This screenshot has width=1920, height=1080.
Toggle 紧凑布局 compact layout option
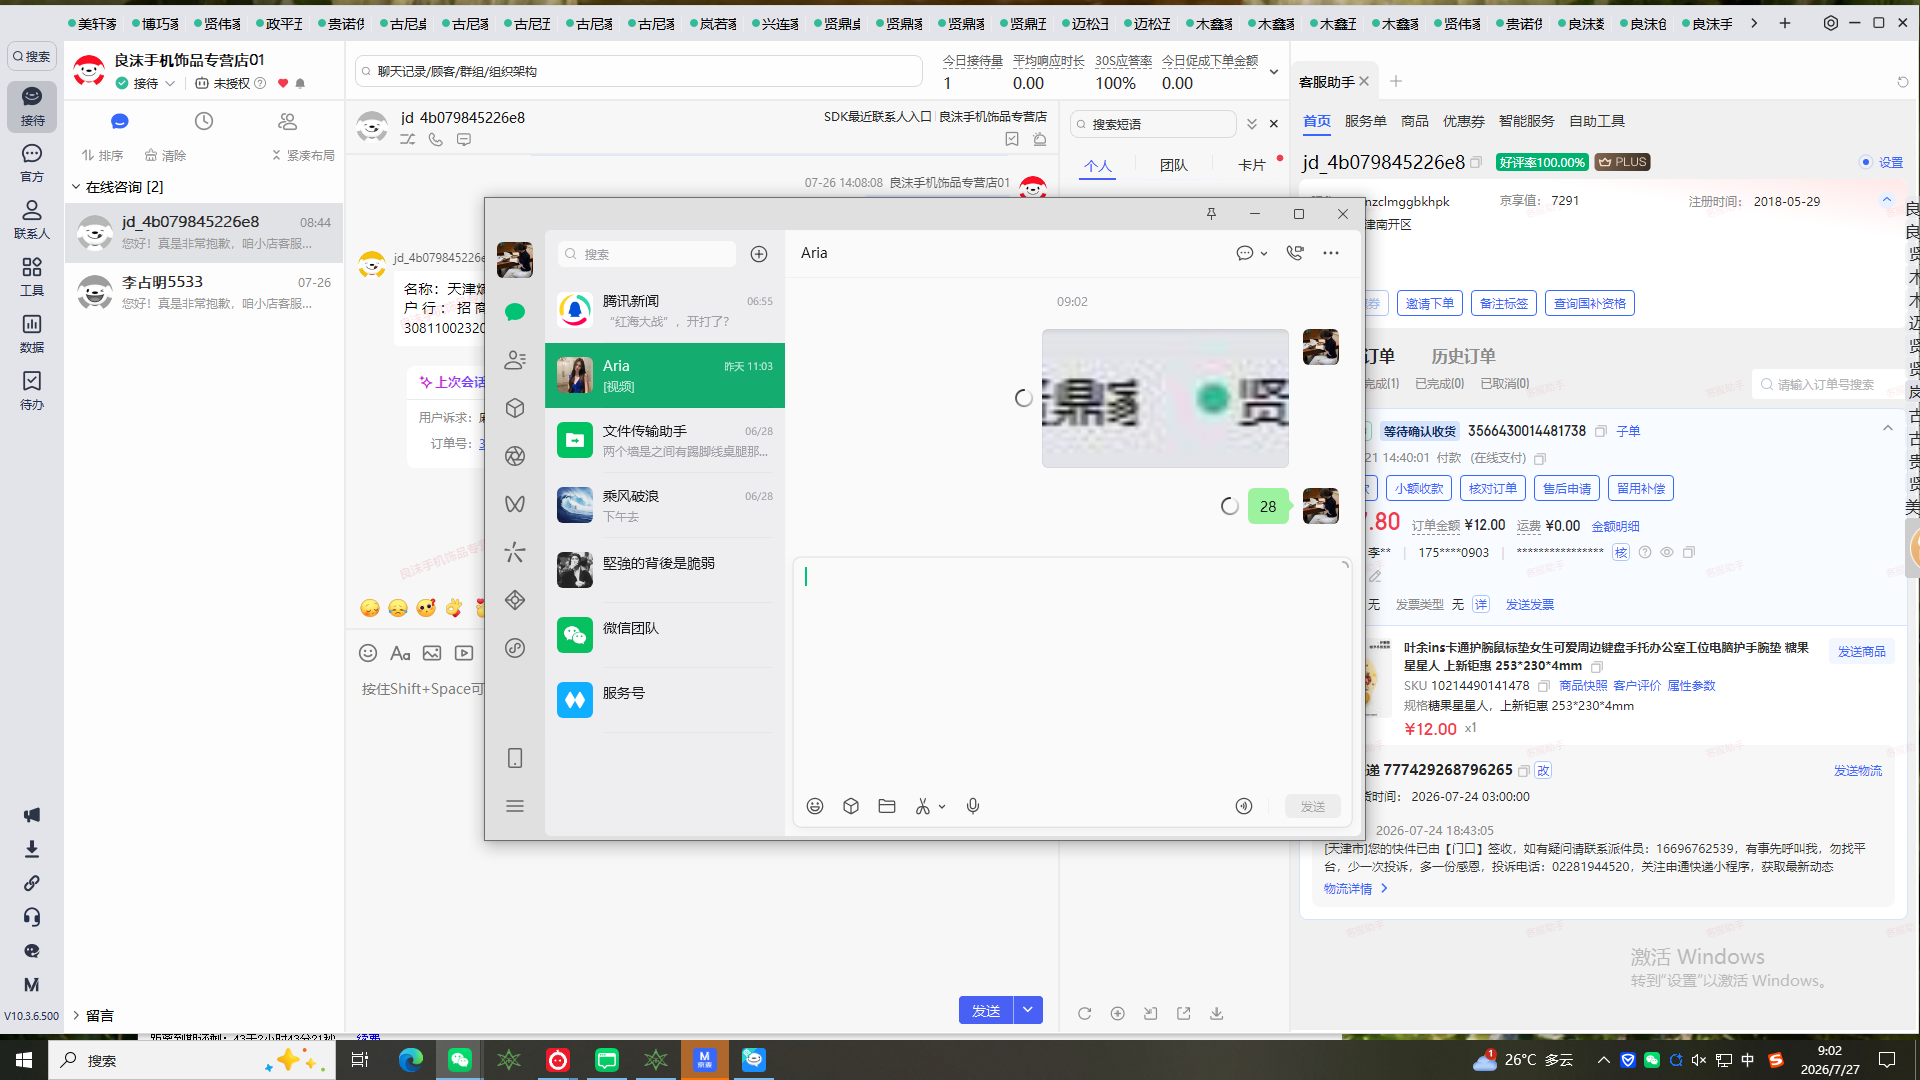303,156
